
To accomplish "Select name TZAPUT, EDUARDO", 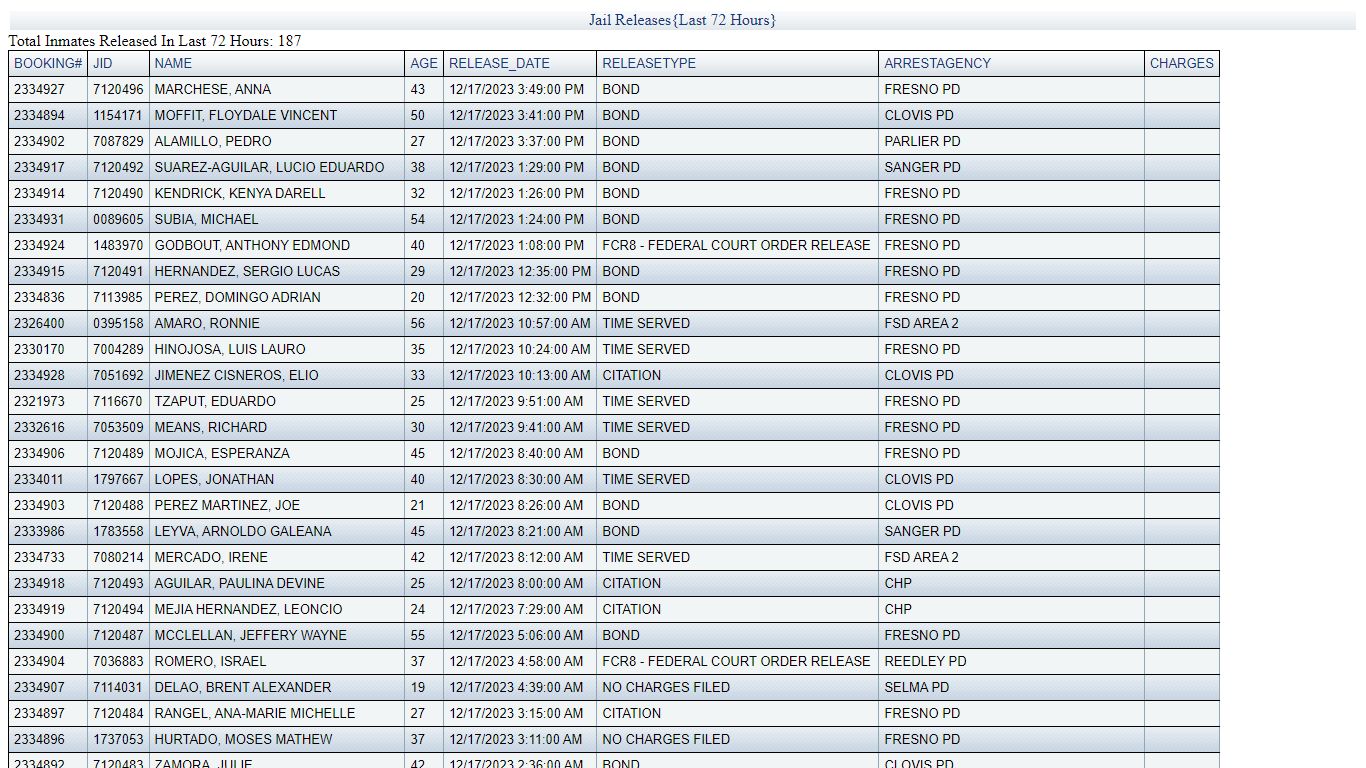I will tap(215, 401).
